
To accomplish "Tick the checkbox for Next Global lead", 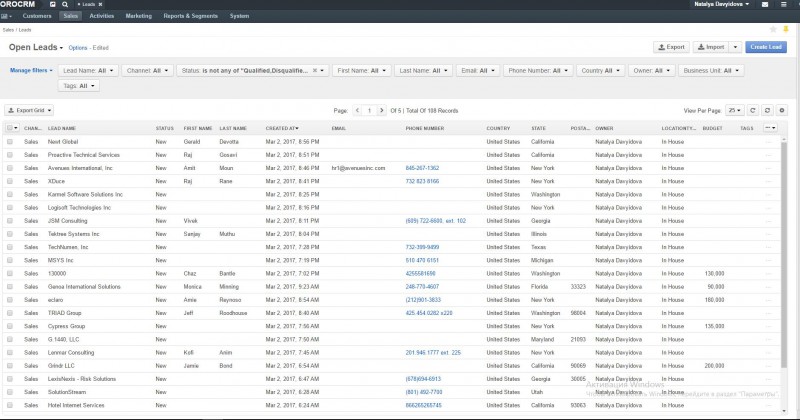I will point(10,141).
